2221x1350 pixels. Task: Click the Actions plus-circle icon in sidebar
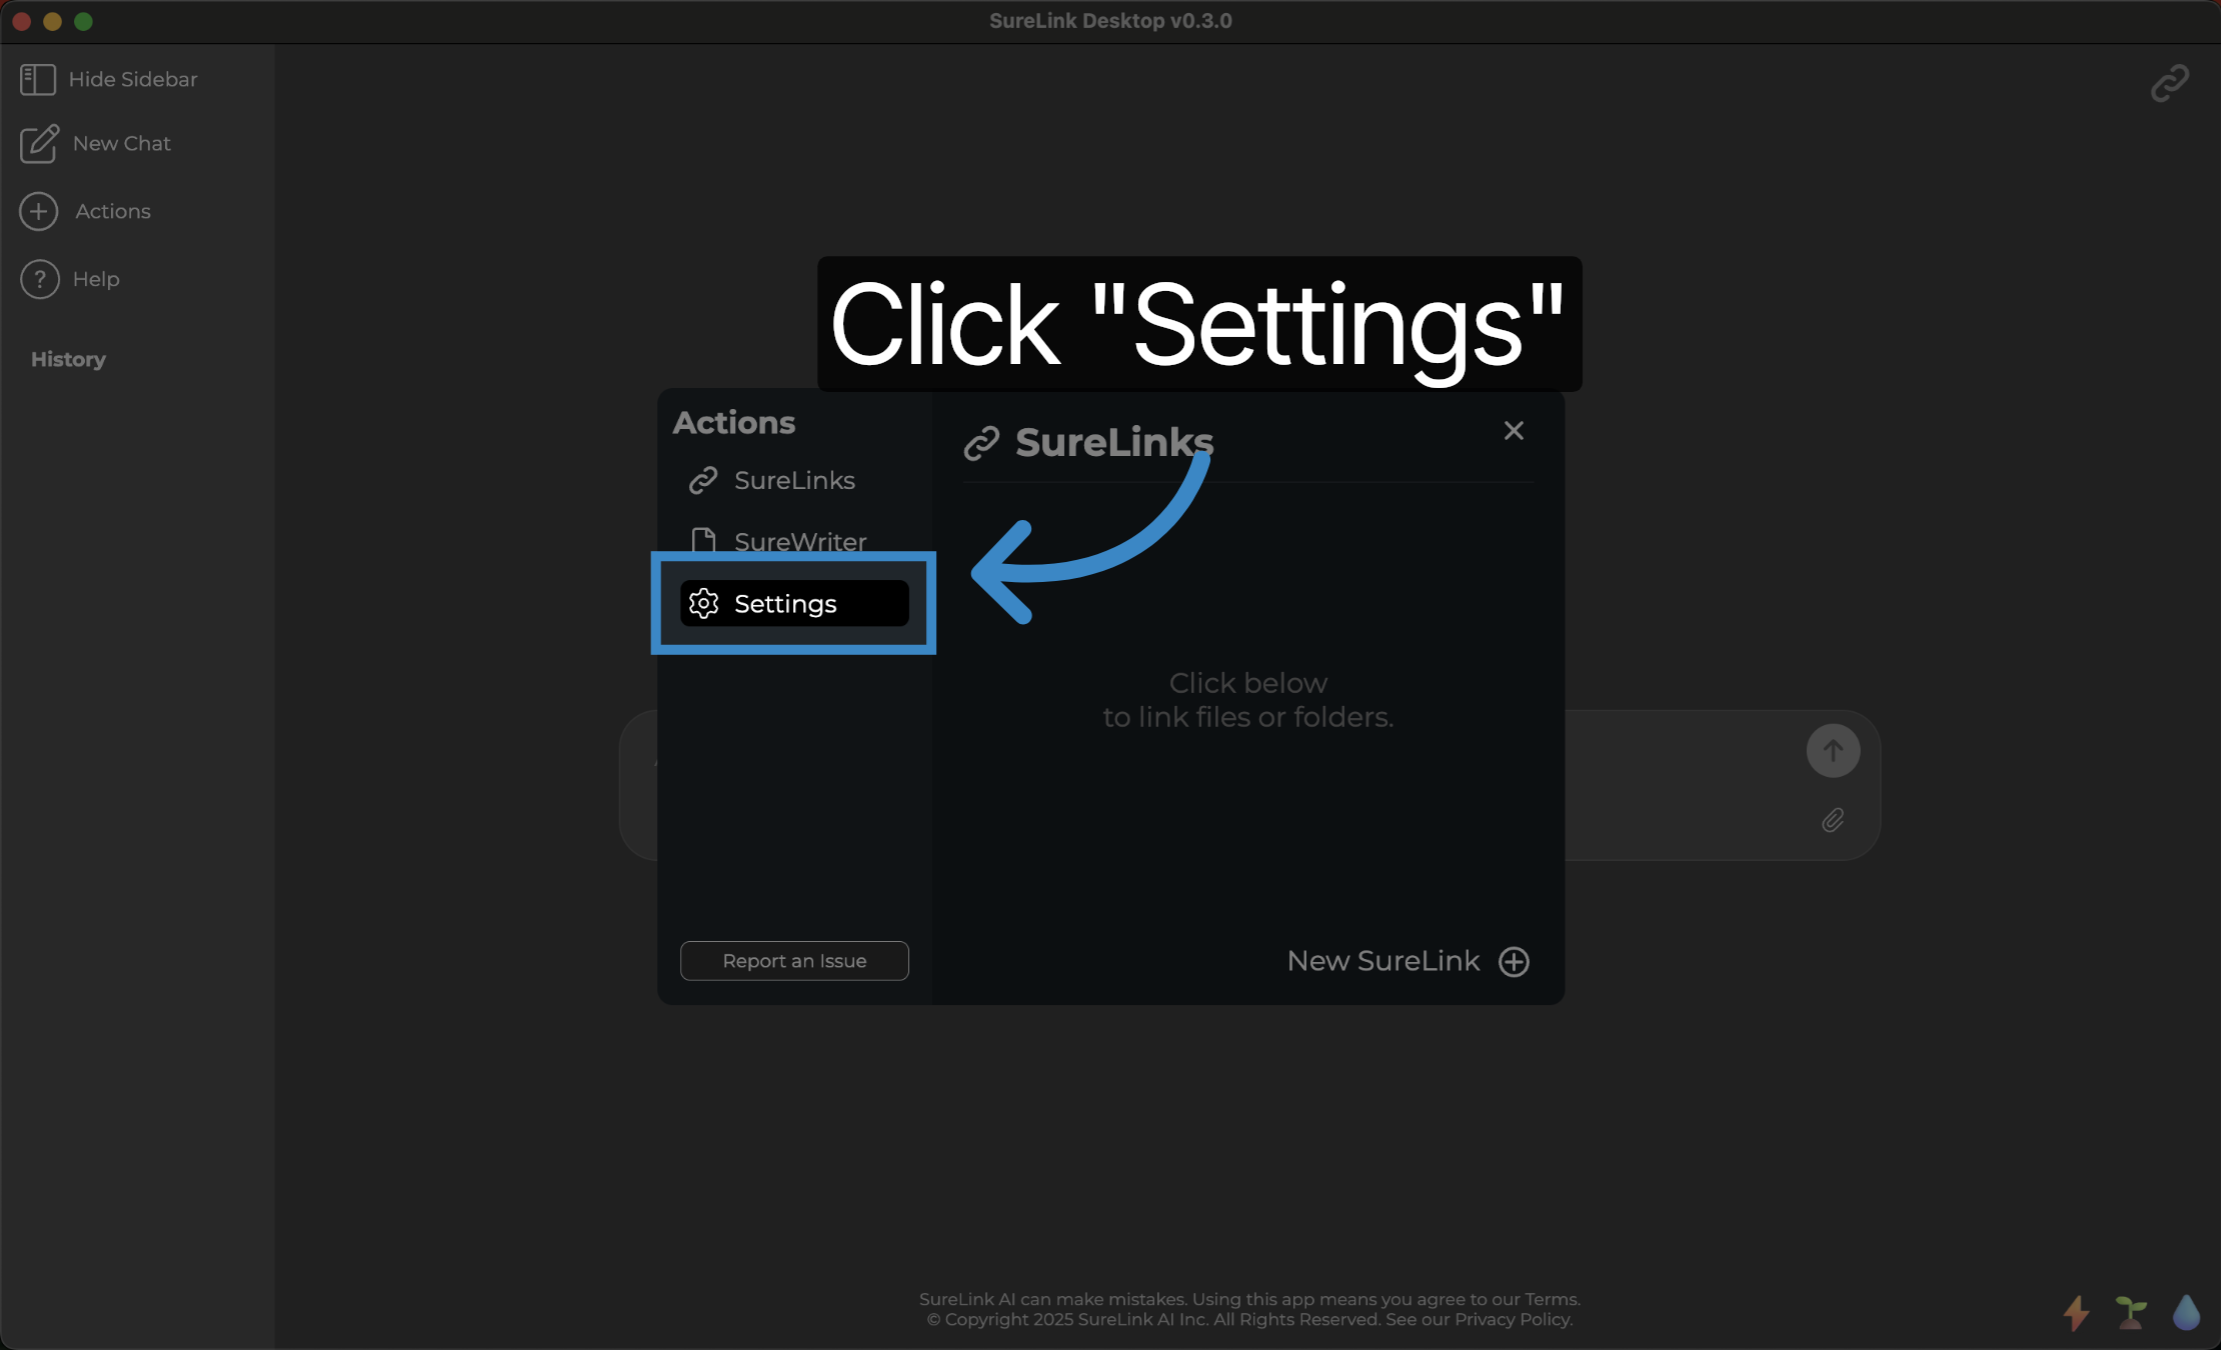(39, 211)
